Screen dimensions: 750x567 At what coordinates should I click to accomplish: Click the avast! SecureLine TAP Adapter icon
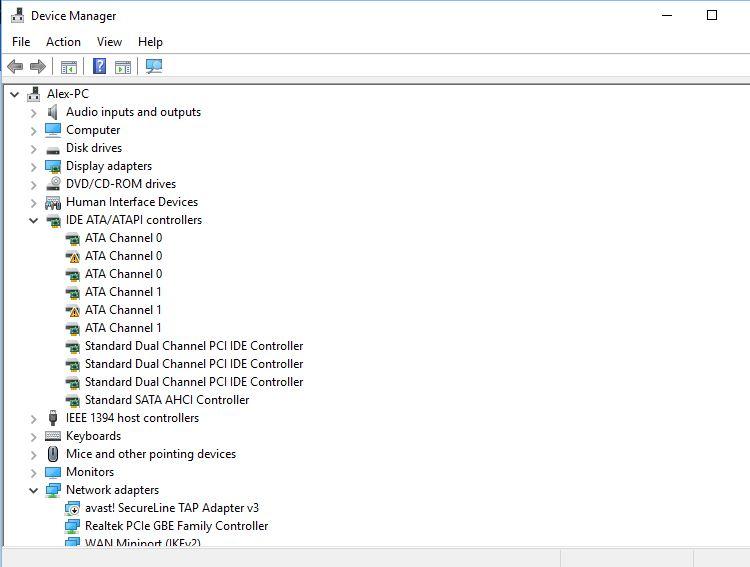72,508
